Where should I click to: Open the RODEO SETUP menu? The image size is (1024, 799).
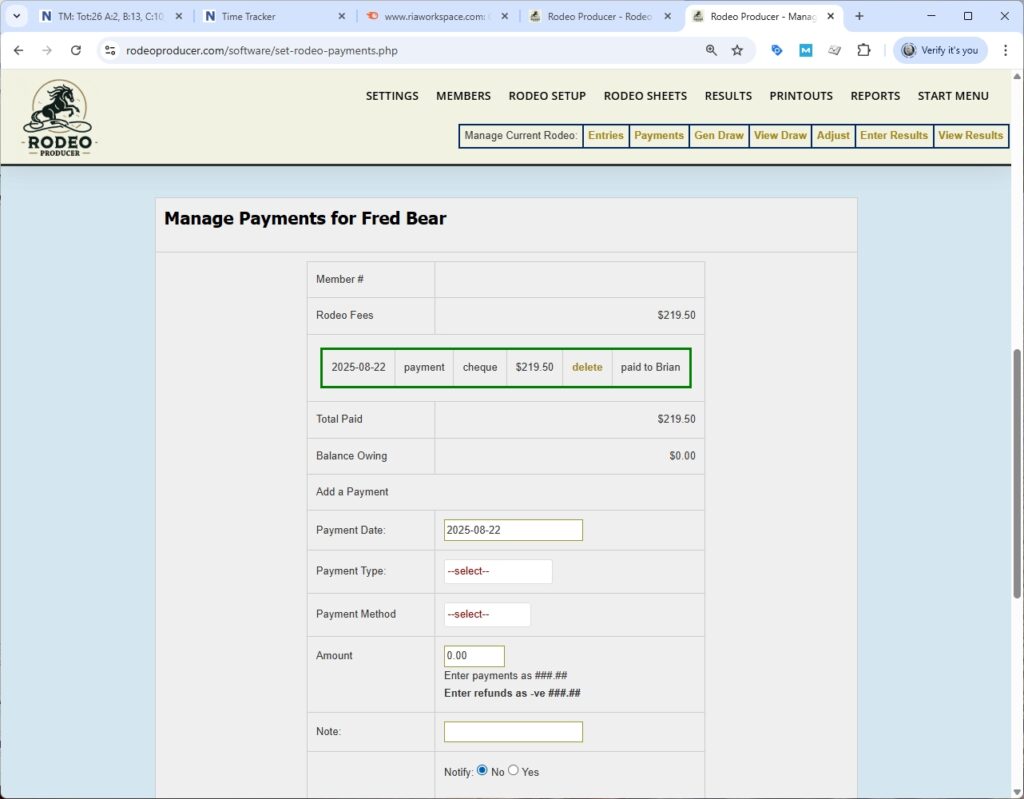547,95
